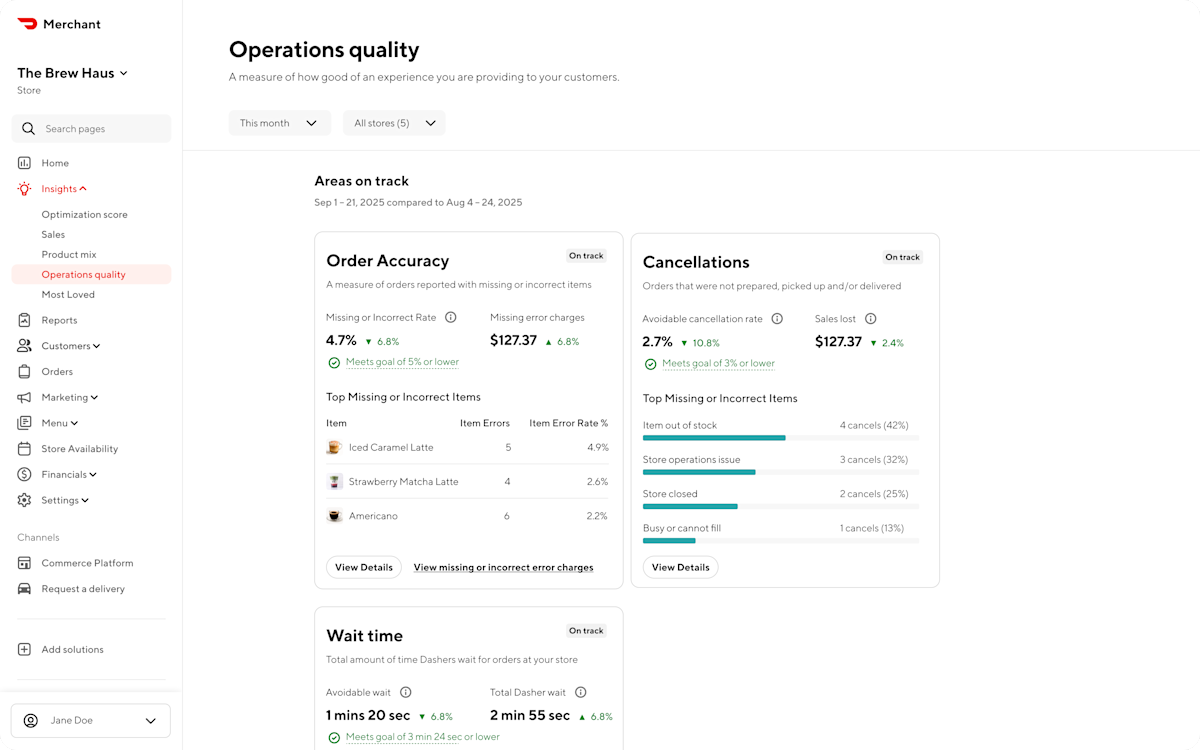1200x750 pixels.
Task: Click View Details on the Cancellations card
Action: tap(680, 567)
